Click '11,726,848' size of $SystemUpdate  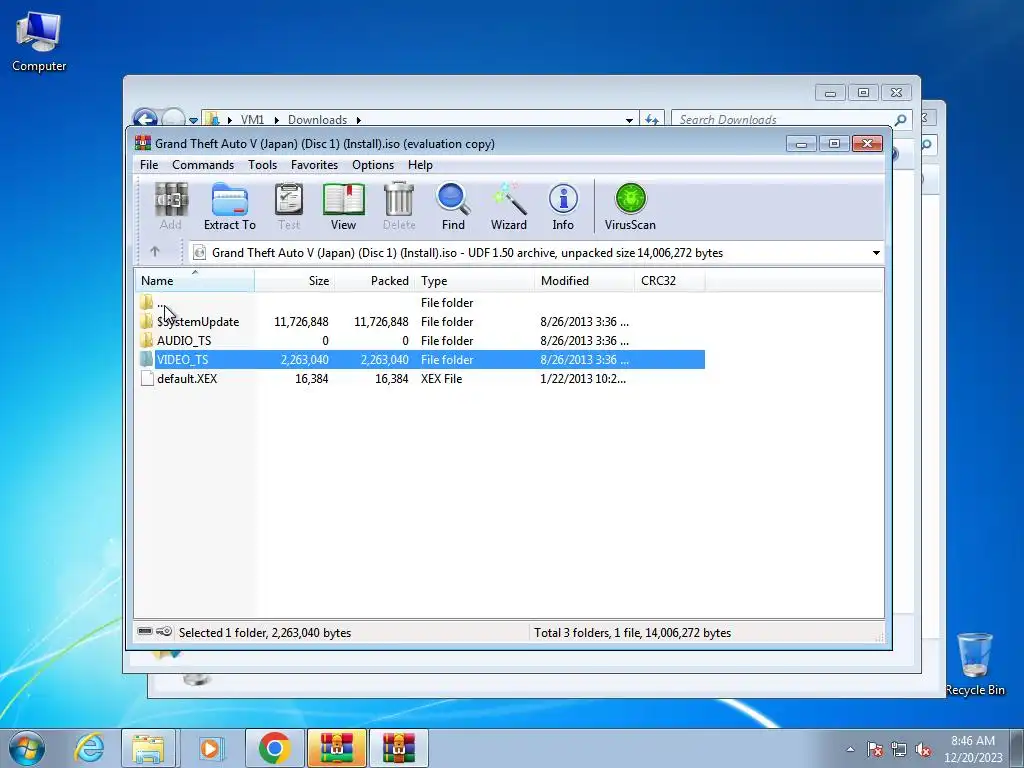(x=301, y=321)
